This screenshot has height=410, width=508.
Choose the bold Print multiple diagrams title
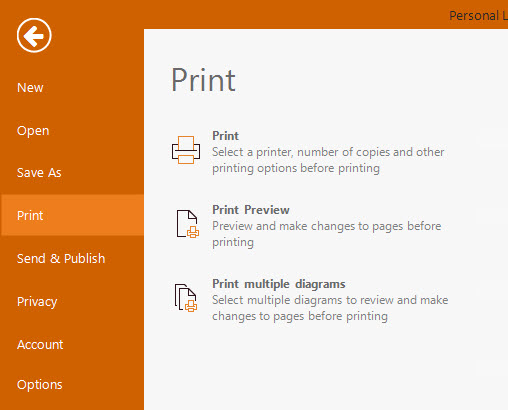[279, 284]
